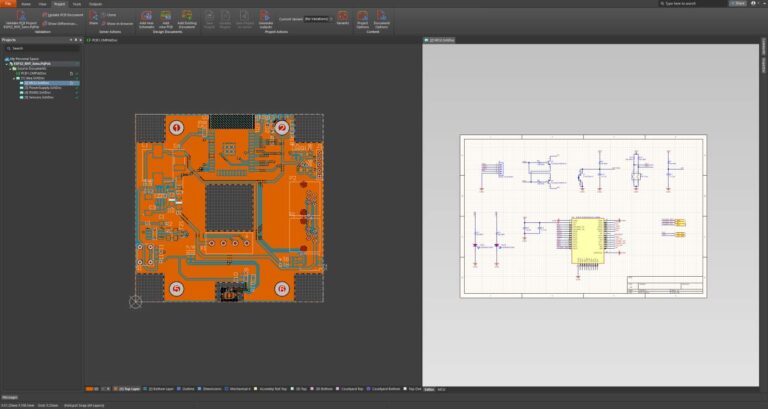Switch to the Outputs ribbon tab
This screenshot has height=409, width=768.
pyautogui.click(x=96, y=4)
